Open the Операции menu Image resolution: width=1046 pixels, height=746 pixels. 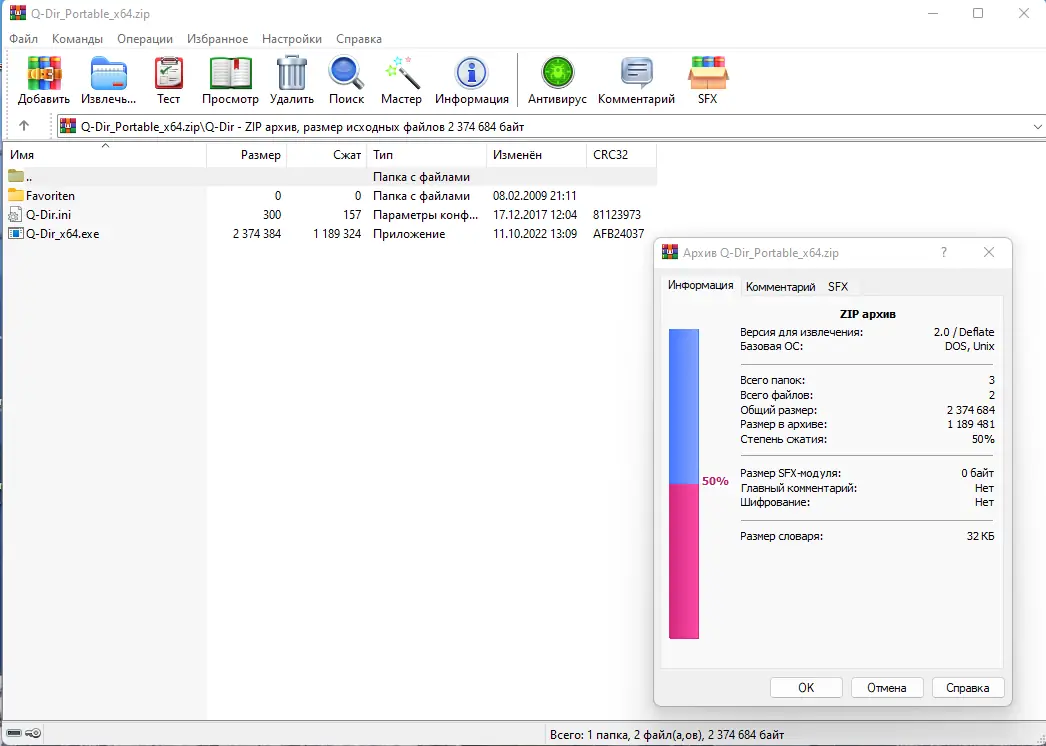coord(145,39)
